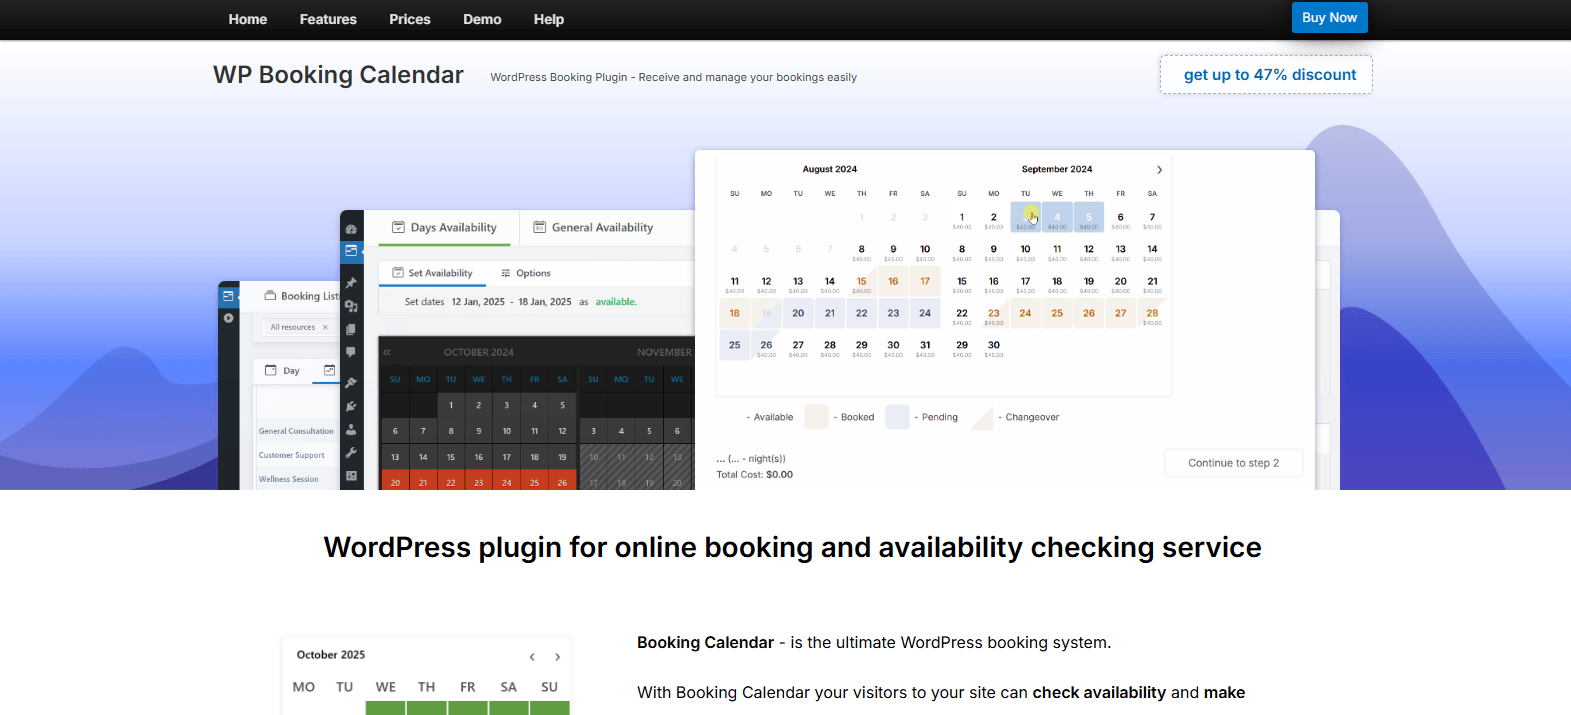Click the get up to 47% discount link
The image size is (1571, 715).
click(x=1266, y=75)
